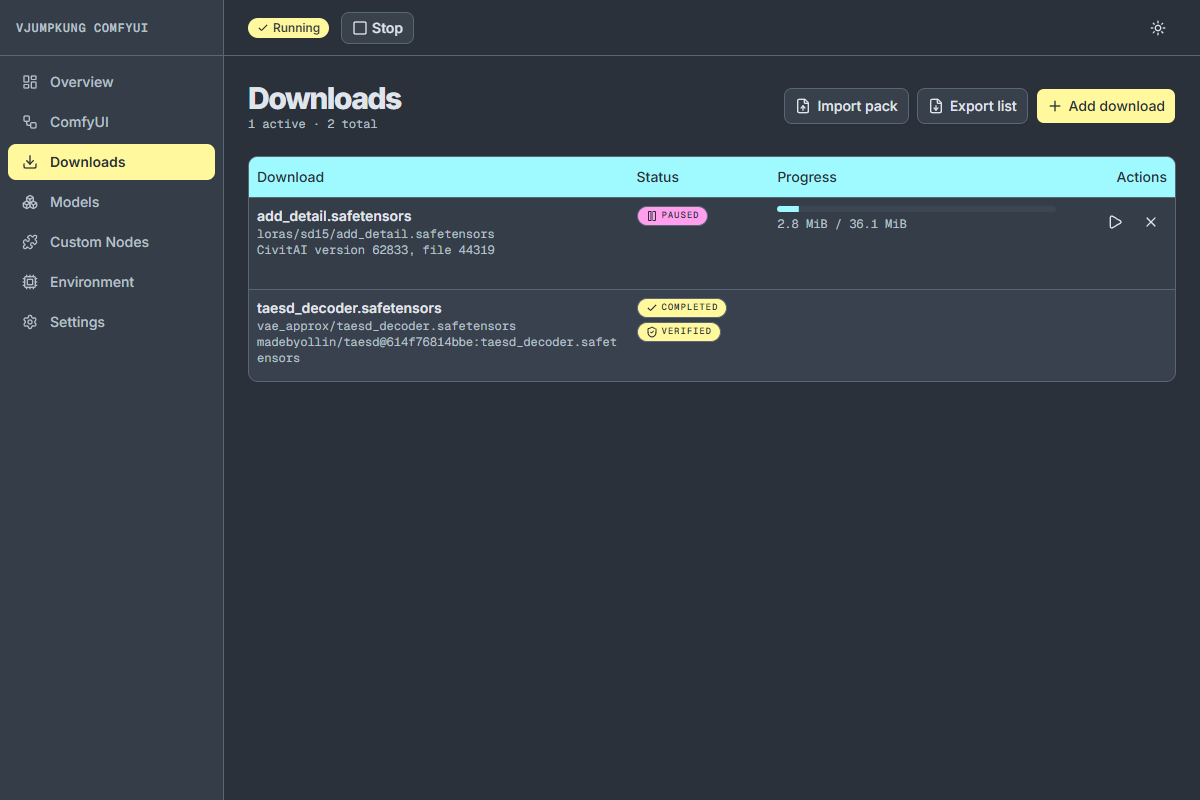1200x800 pixels.
Task: Click the VERIFIED status badge
Action: (x=679, y=332)
